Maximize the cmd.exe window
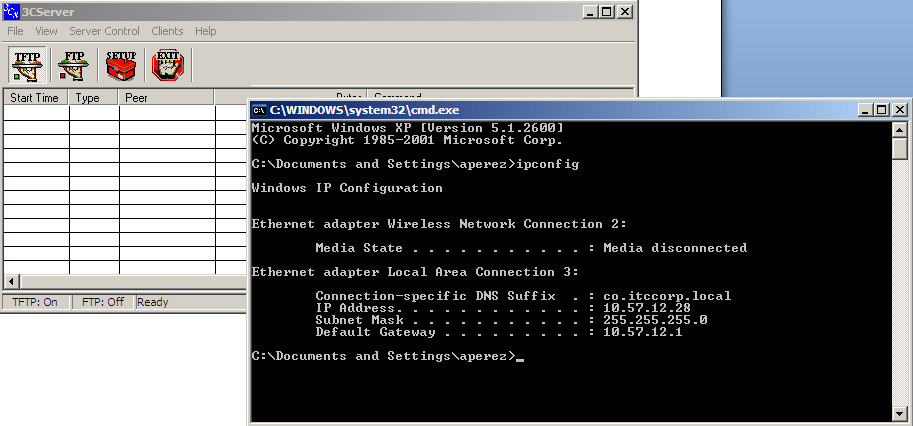Screen dimensions: 913x426 click(x=882, y=109)
